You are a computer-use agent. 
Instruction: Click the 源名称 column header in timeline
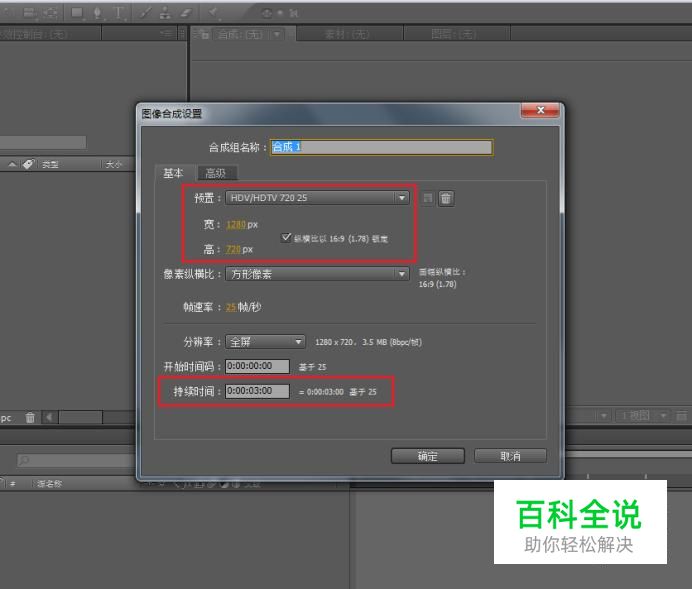click(x=49, y=484)
